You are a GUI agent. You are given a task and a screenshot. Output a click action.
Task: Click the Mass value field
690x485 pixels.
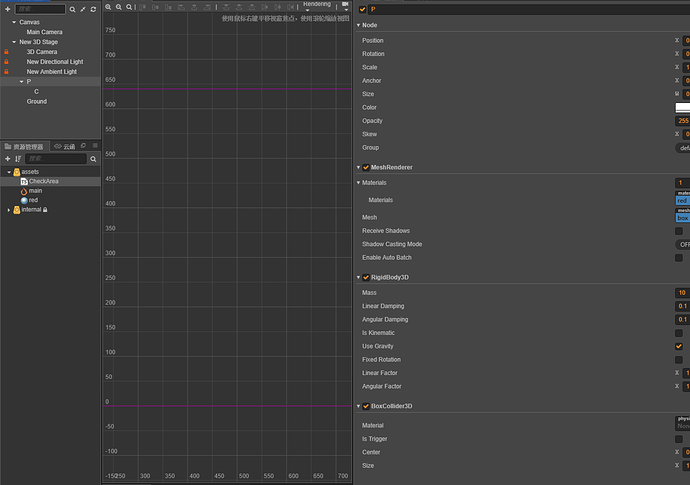point(683,293)
